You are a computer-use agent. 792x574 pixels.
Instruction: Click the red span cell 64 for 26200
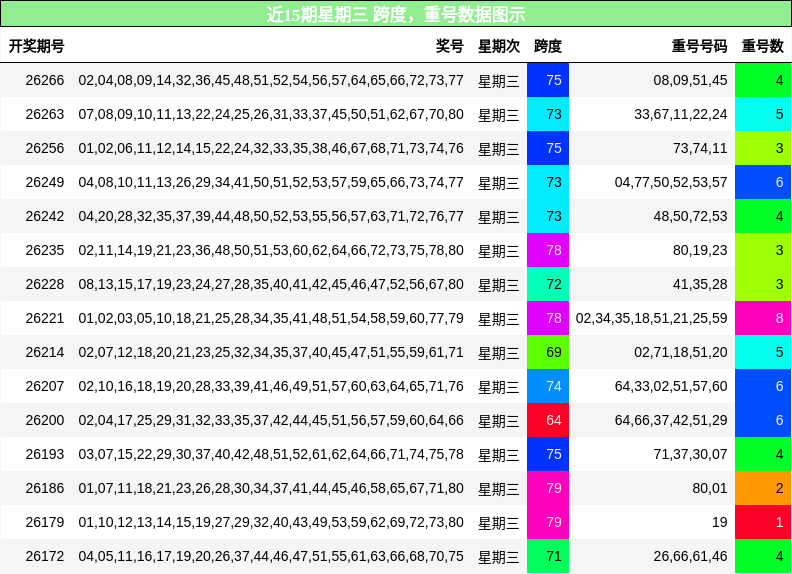[x=548, y=420]
